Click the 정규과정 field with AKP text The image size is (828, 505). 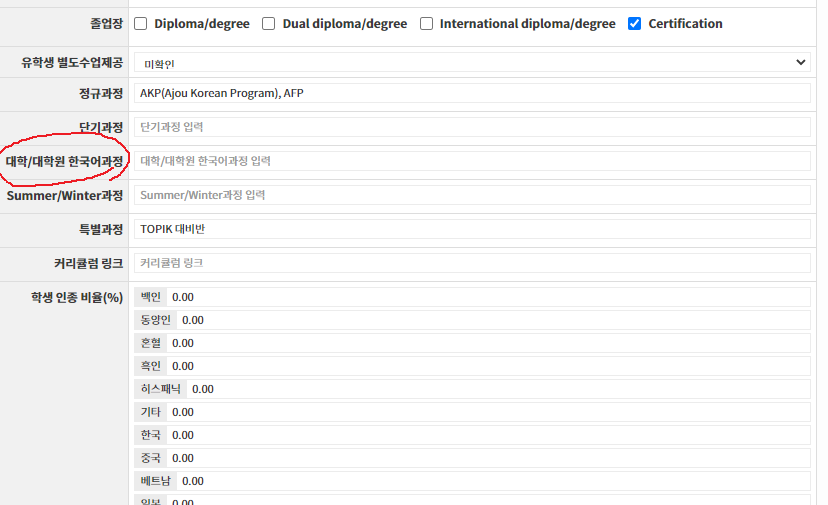[471, 94]
